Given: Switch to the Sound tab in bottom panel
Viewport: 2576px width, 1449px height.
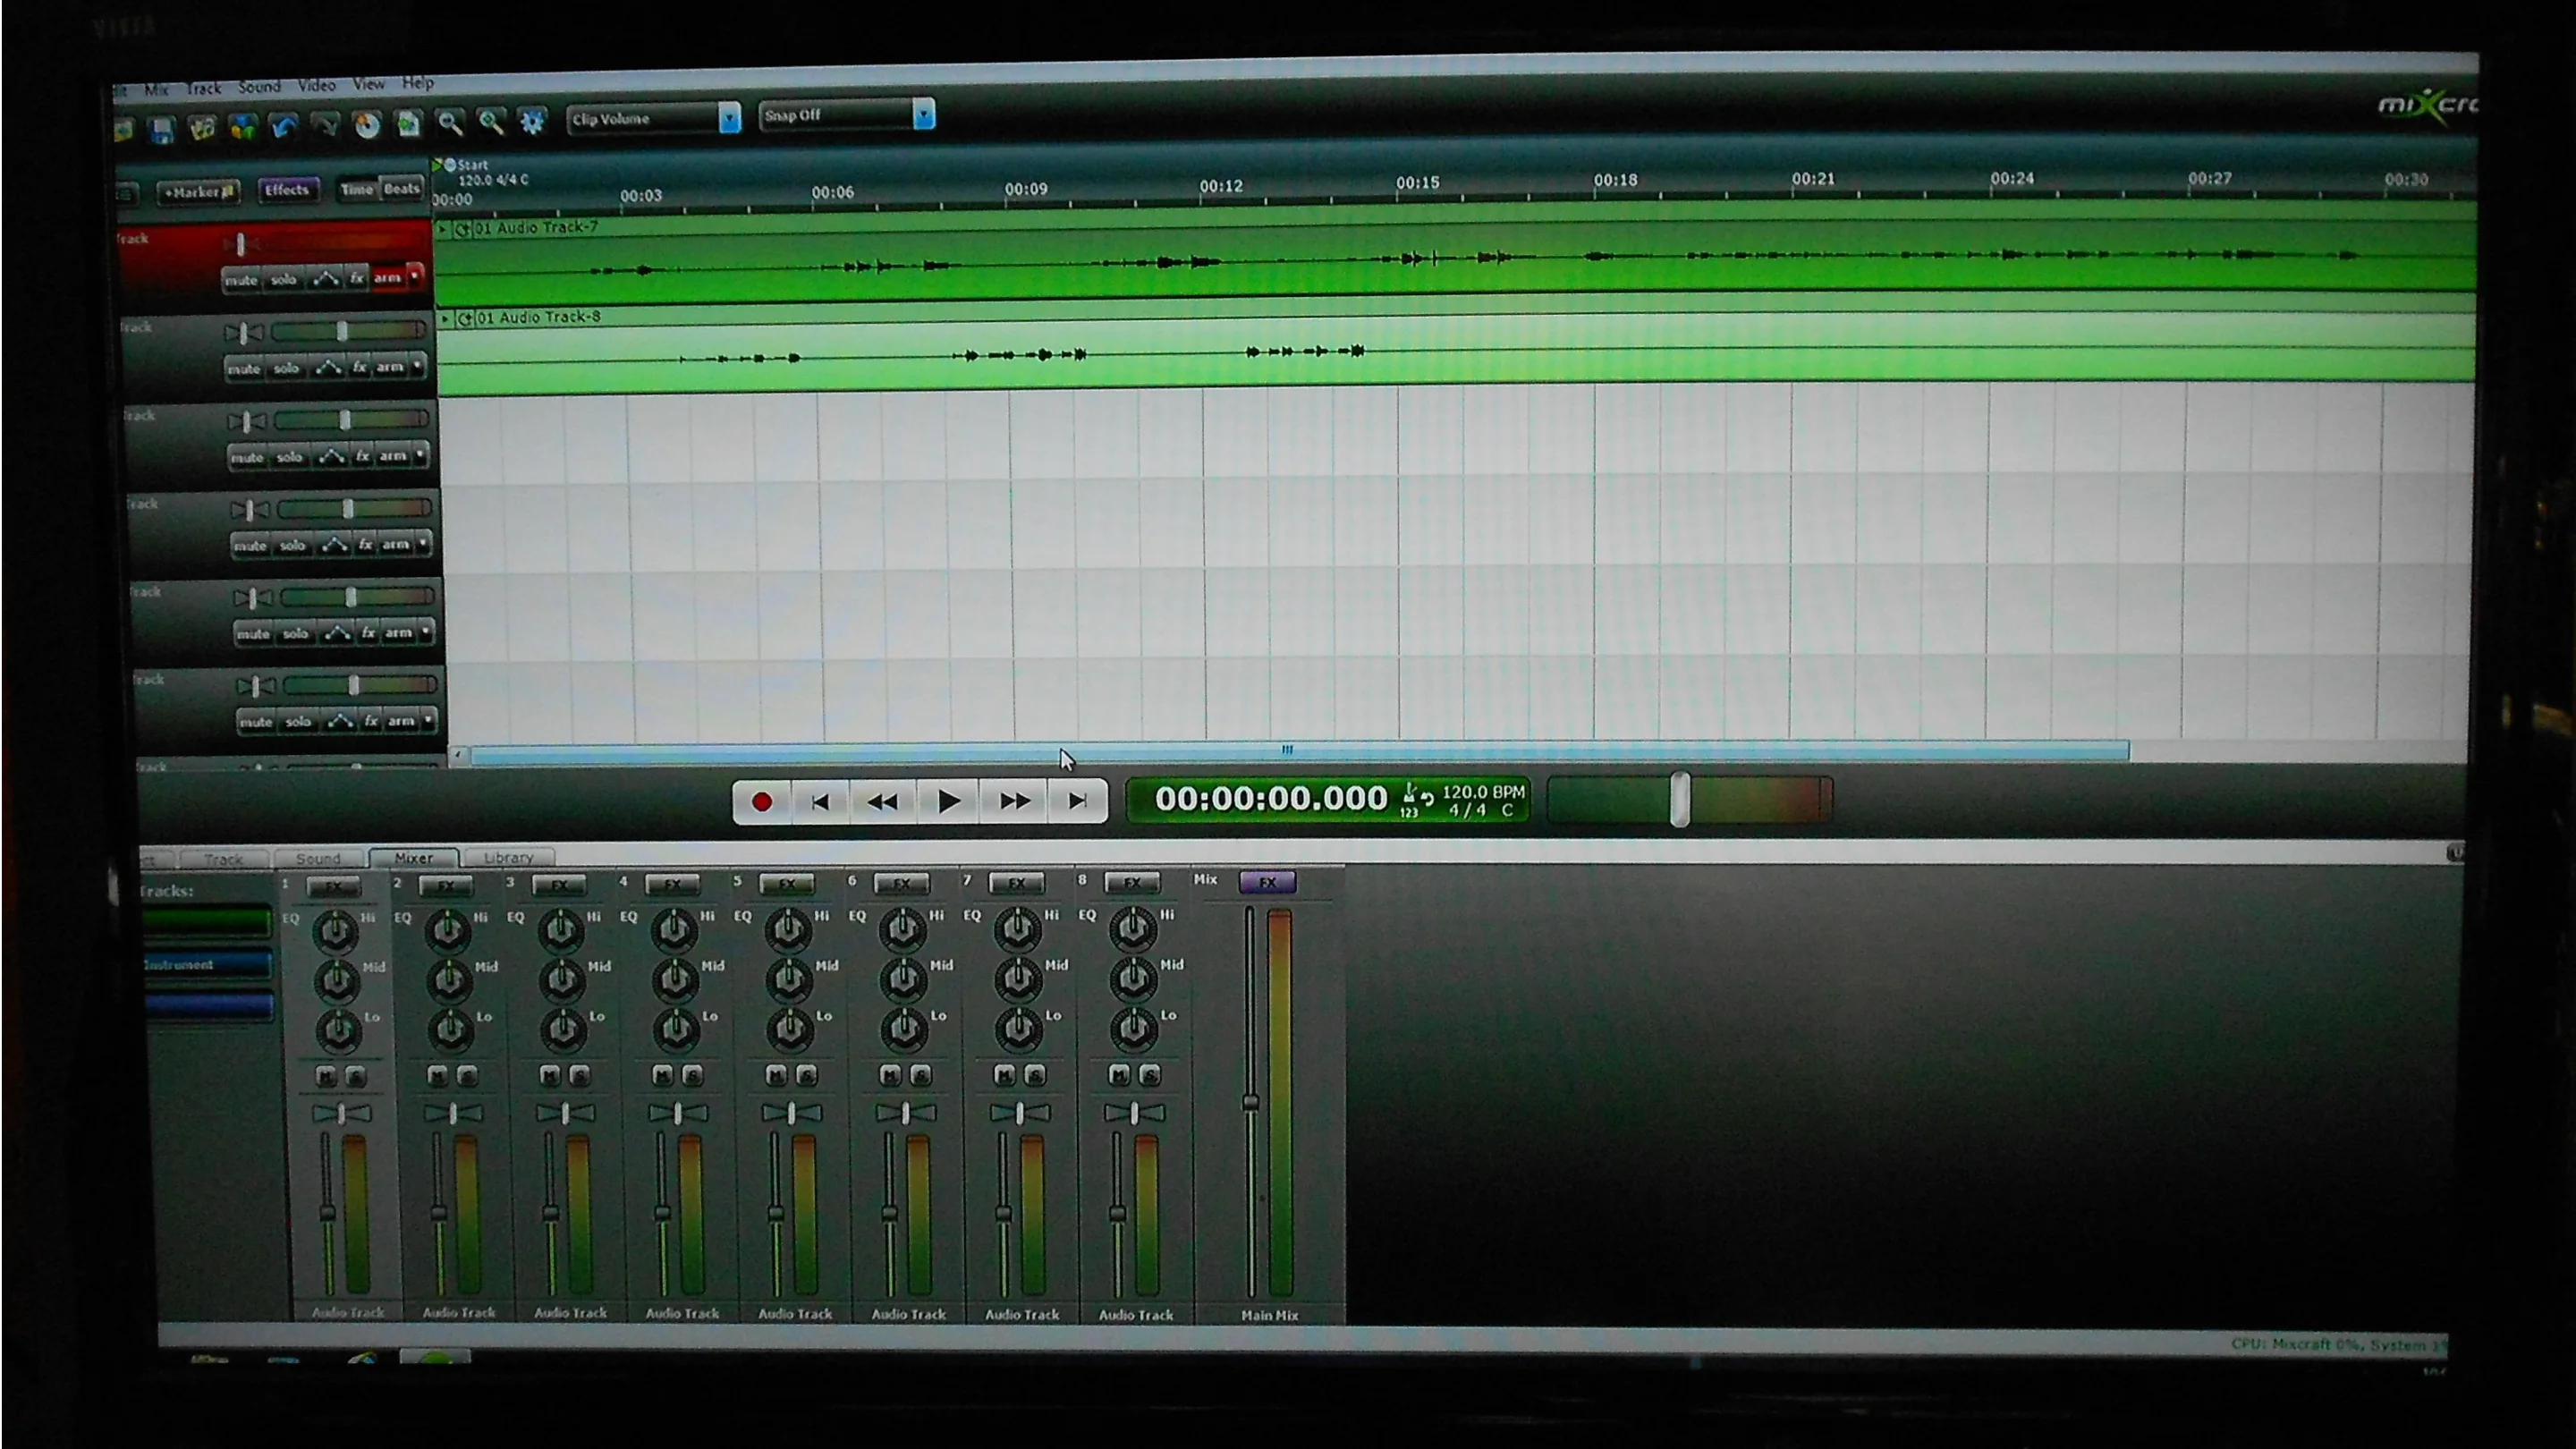Looking at the screenshot, I should (x=318, y=859).
